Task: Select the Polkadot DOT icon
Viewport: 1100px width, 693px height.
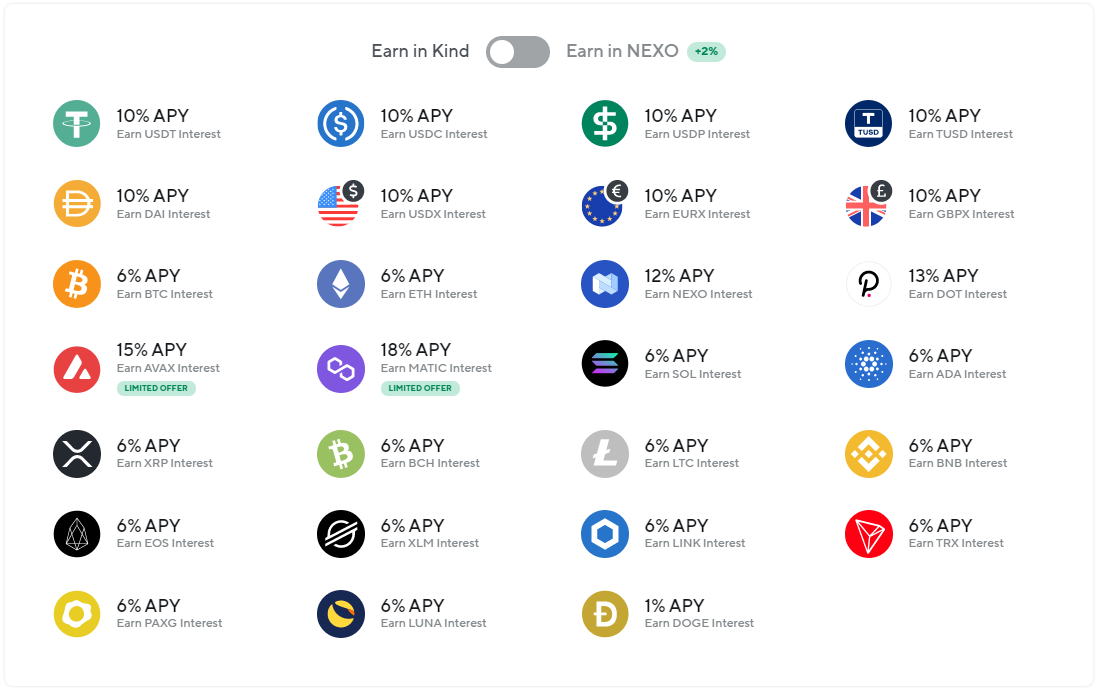Action: pyautogui.click(x=868, y=284)
